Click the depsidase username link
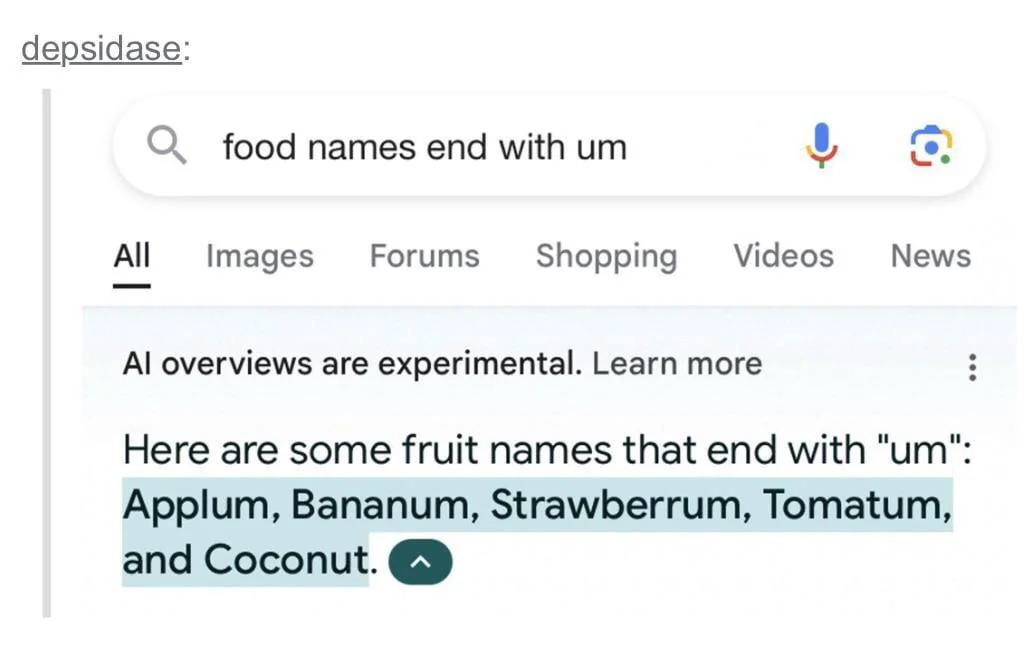 point(97,46)
